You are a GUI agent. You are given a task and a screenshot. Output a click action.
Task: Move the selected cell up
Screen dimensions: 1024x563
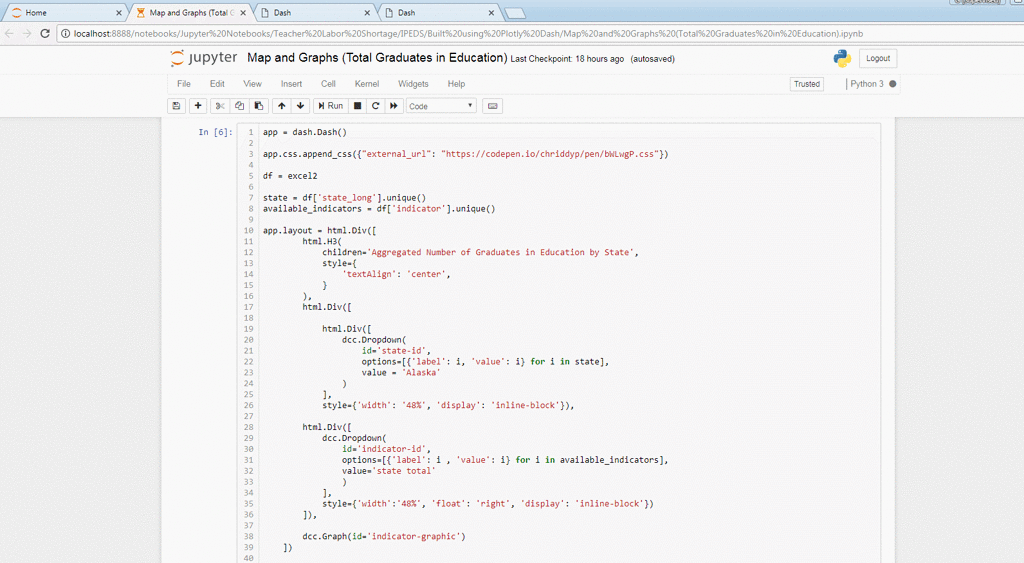click(x=282, y=106)
